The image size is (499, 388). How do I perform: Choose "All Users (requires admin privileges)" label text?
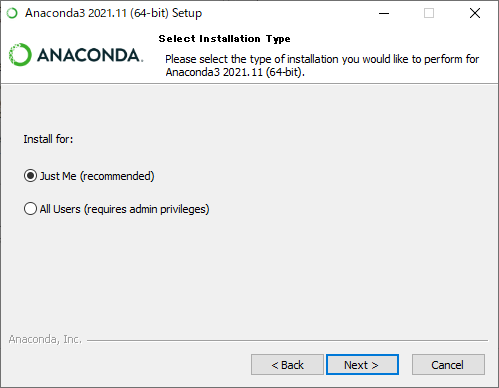click(x=124, y=209)
